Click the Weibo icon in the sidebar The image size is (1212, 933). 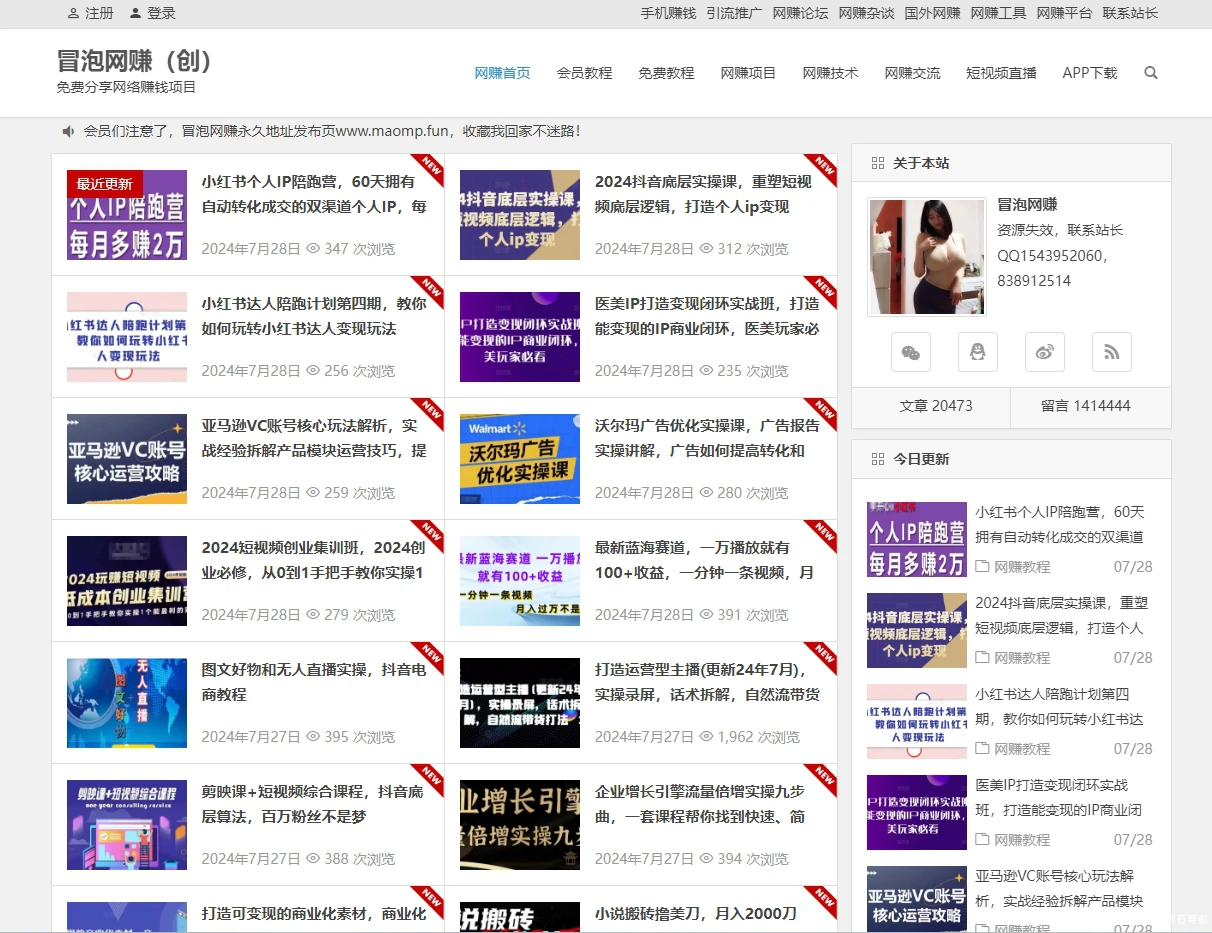coord(1045,352)
